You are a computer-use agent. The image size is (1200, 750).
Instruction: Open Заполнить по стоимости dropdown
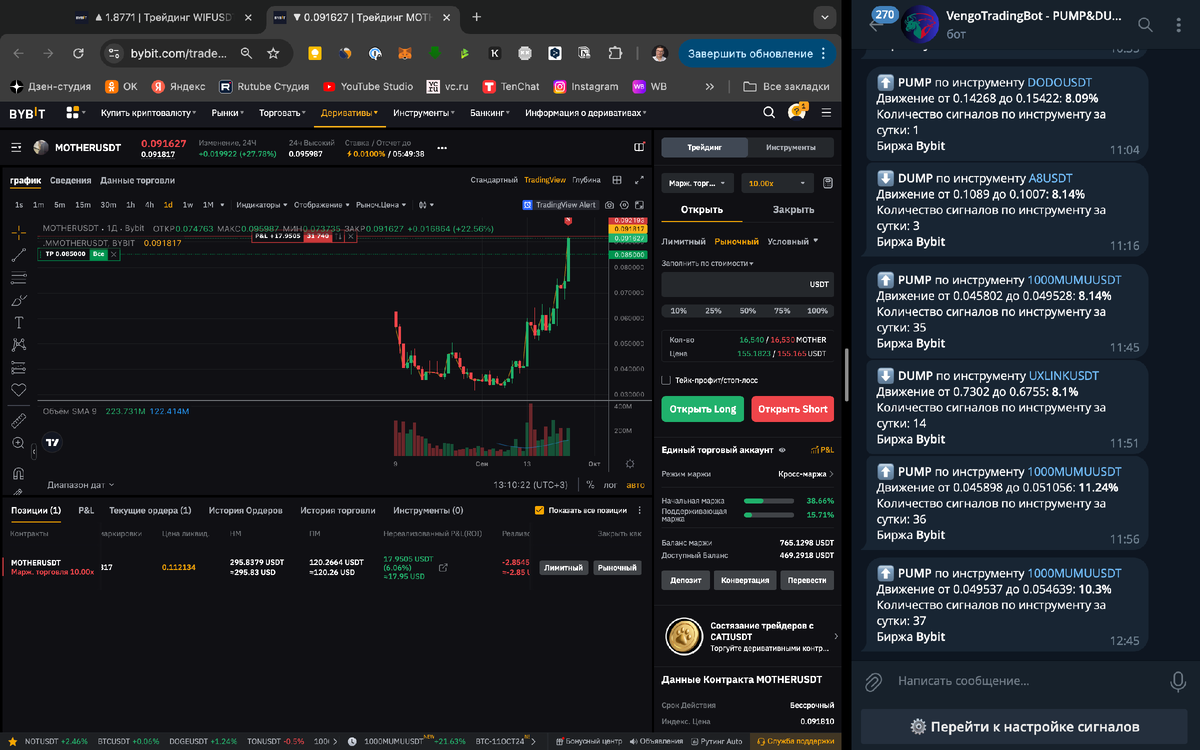(708, 263)
